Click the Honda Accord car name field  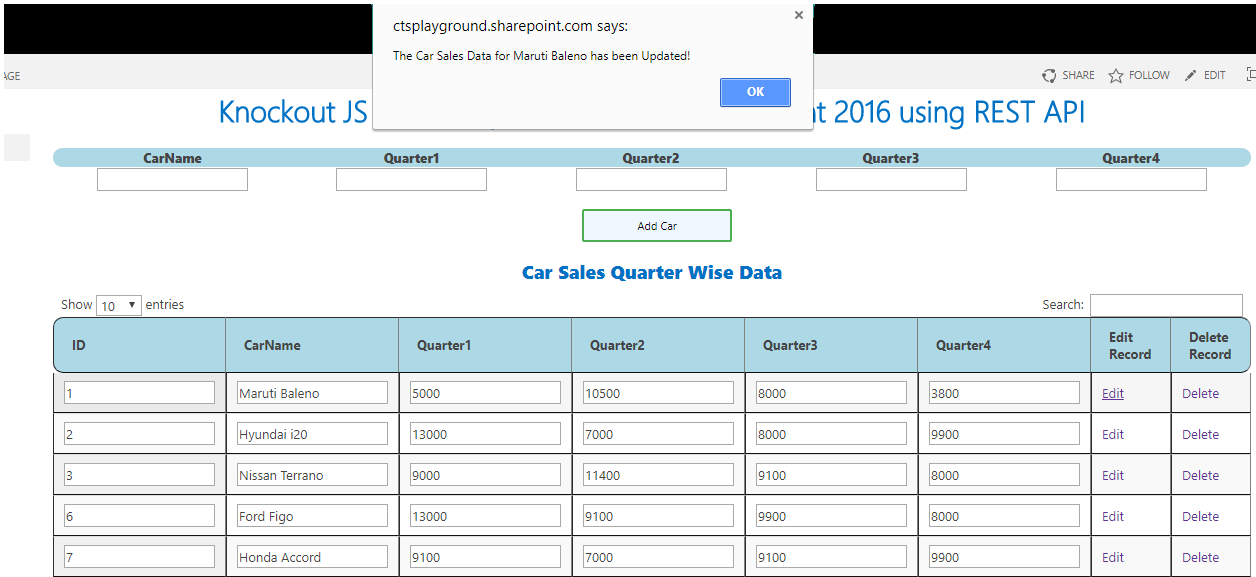pos(312,557)
